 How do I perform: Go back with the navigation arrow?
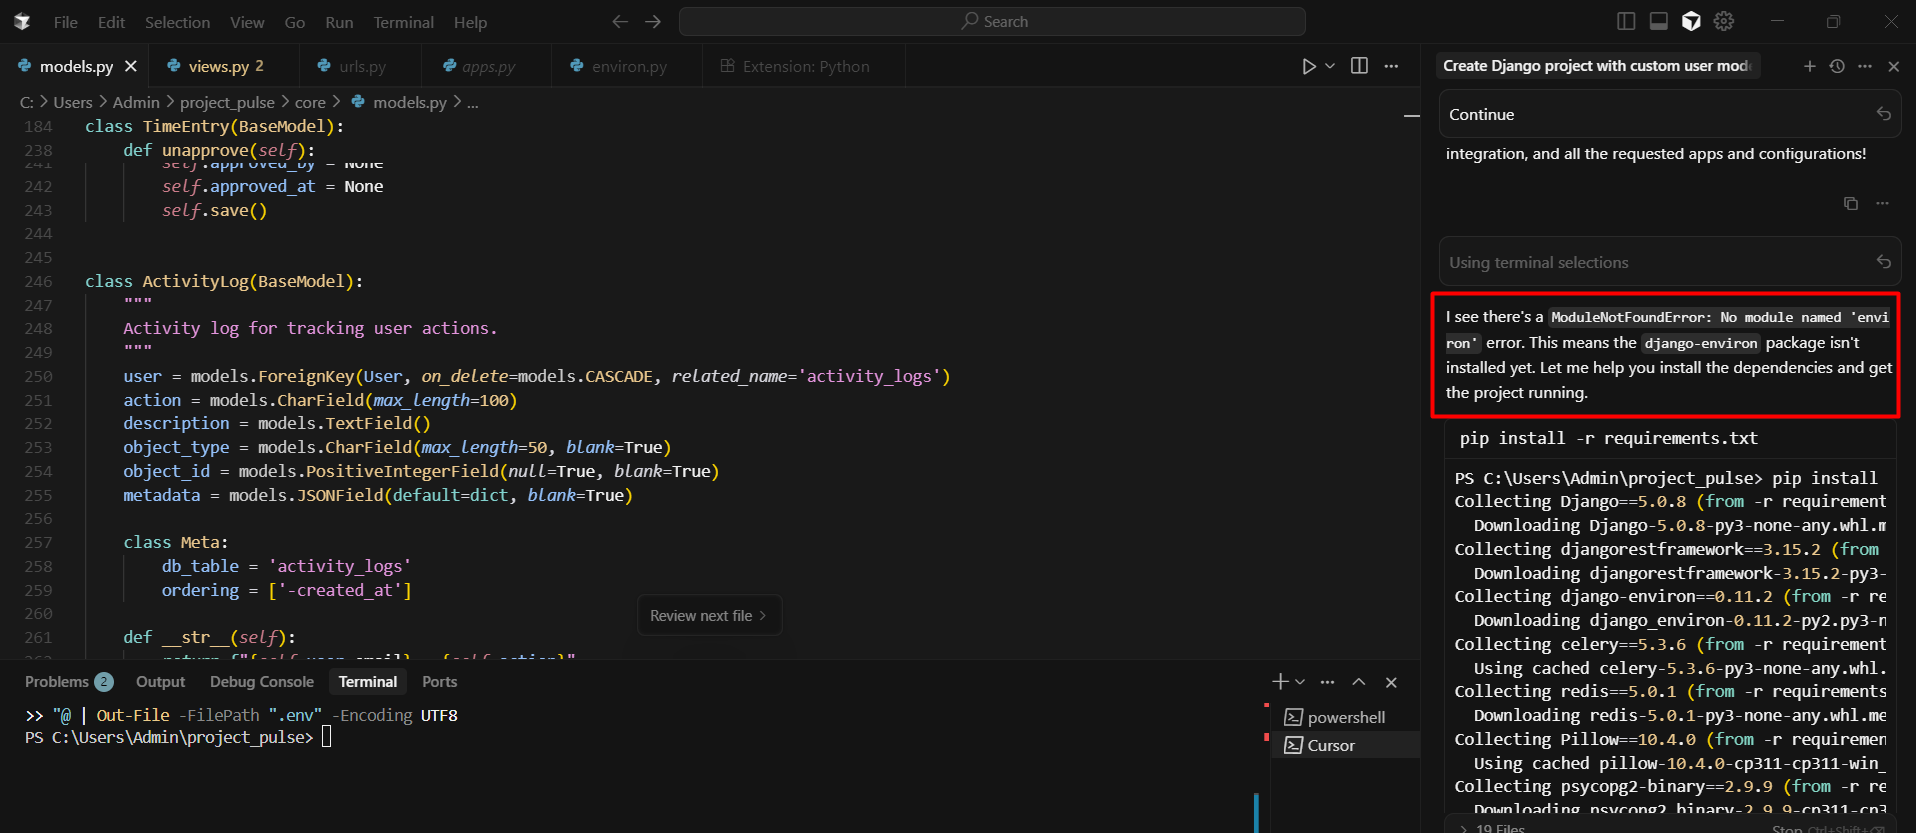620,21
